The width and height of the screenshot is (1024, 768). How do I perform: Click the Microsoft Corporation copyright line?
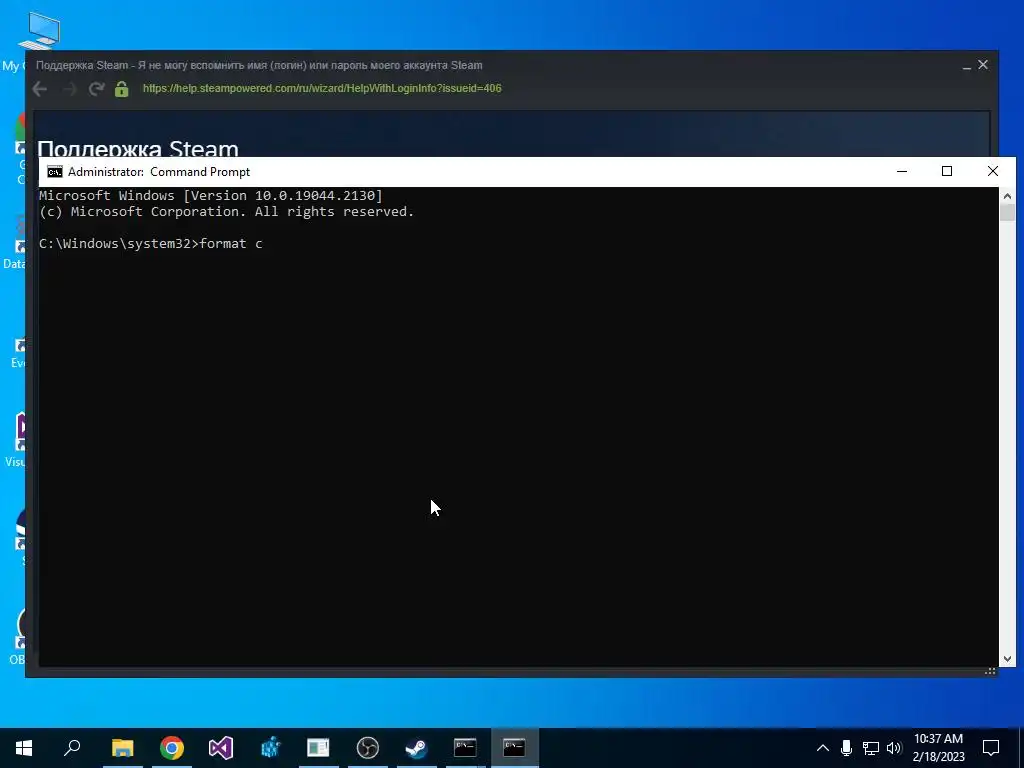[227, 212]
